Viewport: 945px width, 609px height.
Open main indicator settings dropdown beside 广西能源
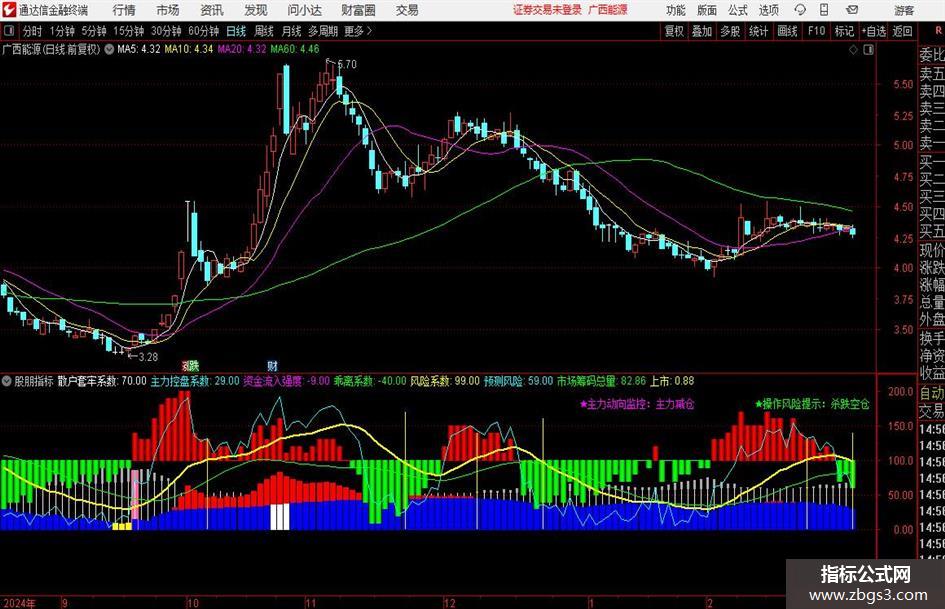(x=109, y=49)
